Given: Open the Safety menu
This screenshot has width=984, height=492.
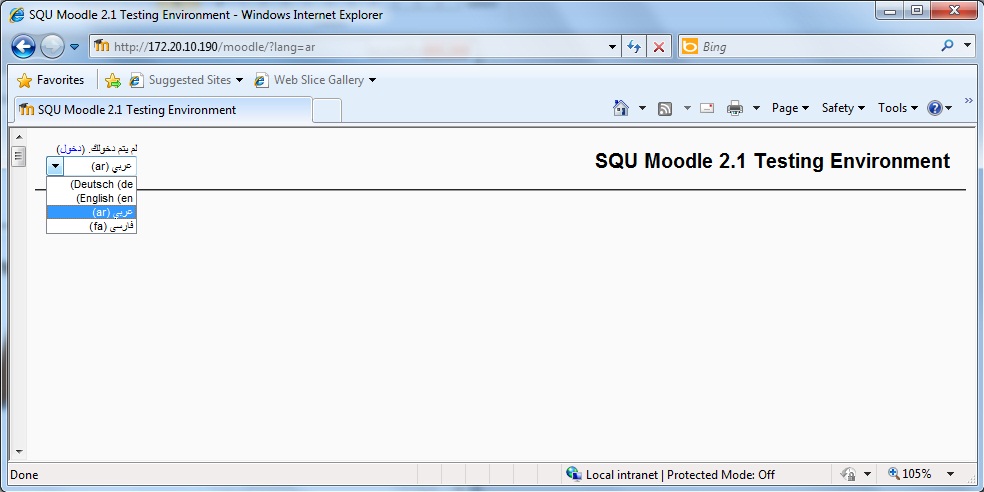Looking at the screenshot, I should pos(843,108).
